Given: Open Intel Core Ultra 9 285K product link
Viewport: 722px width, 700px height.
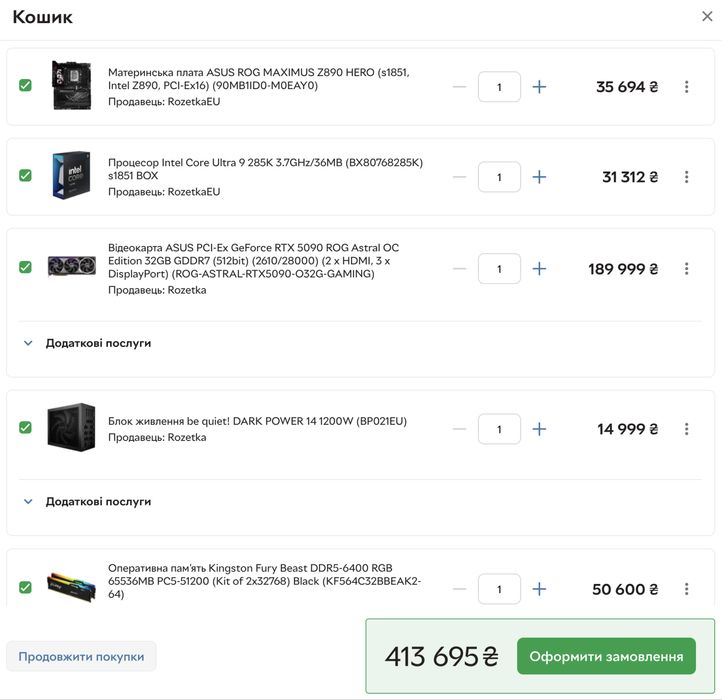Looking at the screenshot, I should click(265, 168).
